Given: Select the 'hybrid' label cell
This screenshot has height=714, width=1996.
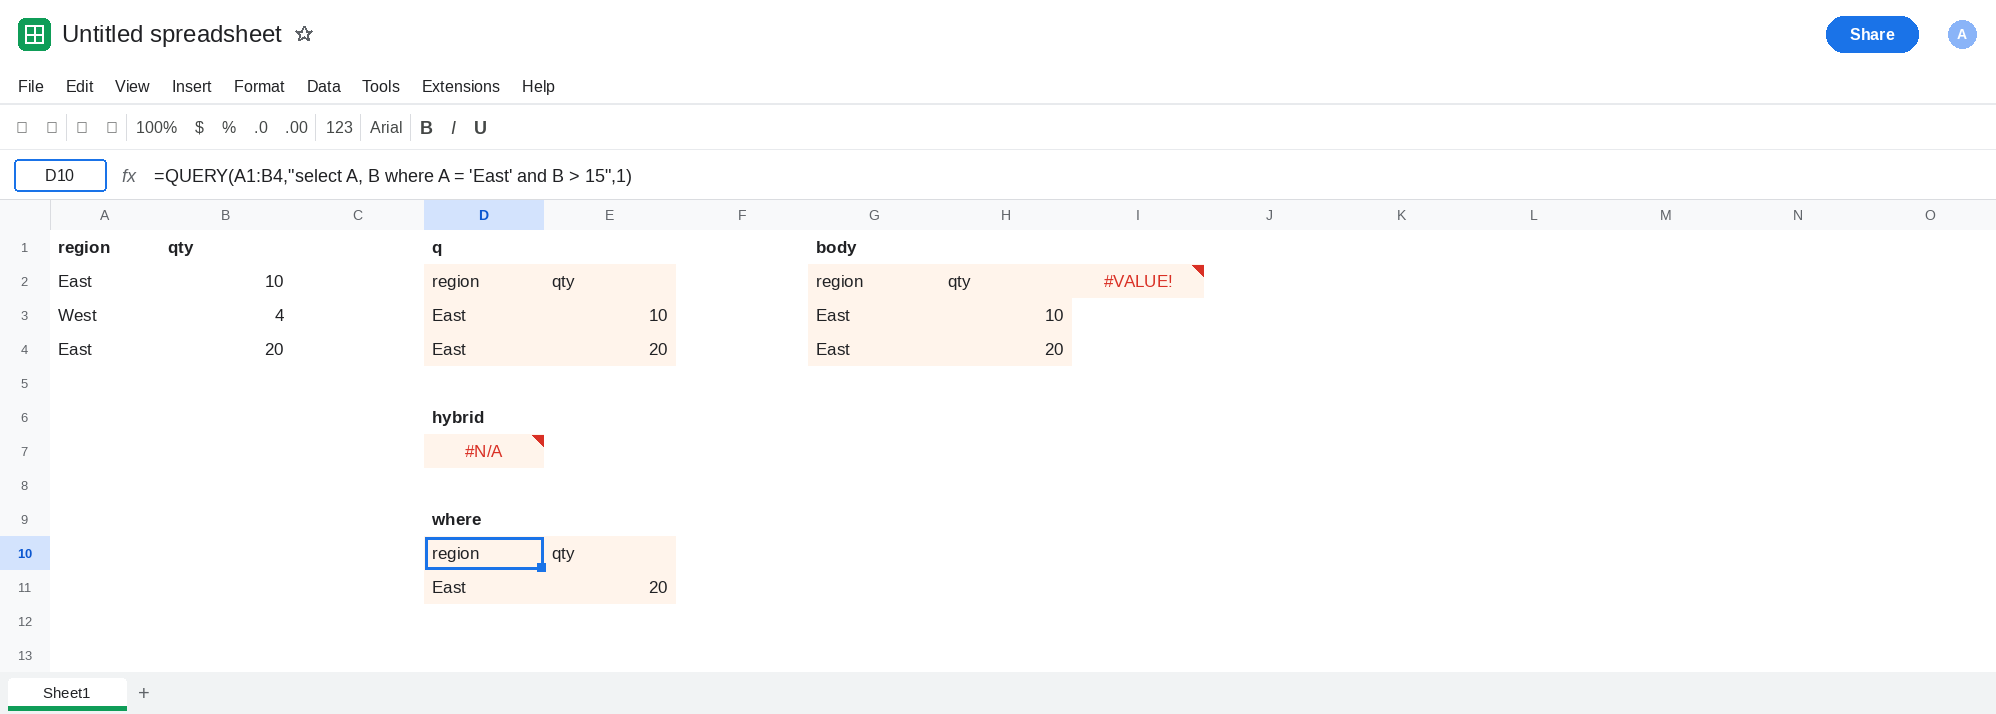Looking at the screenshot, I should pyautogui.click(x=484, y=417).
